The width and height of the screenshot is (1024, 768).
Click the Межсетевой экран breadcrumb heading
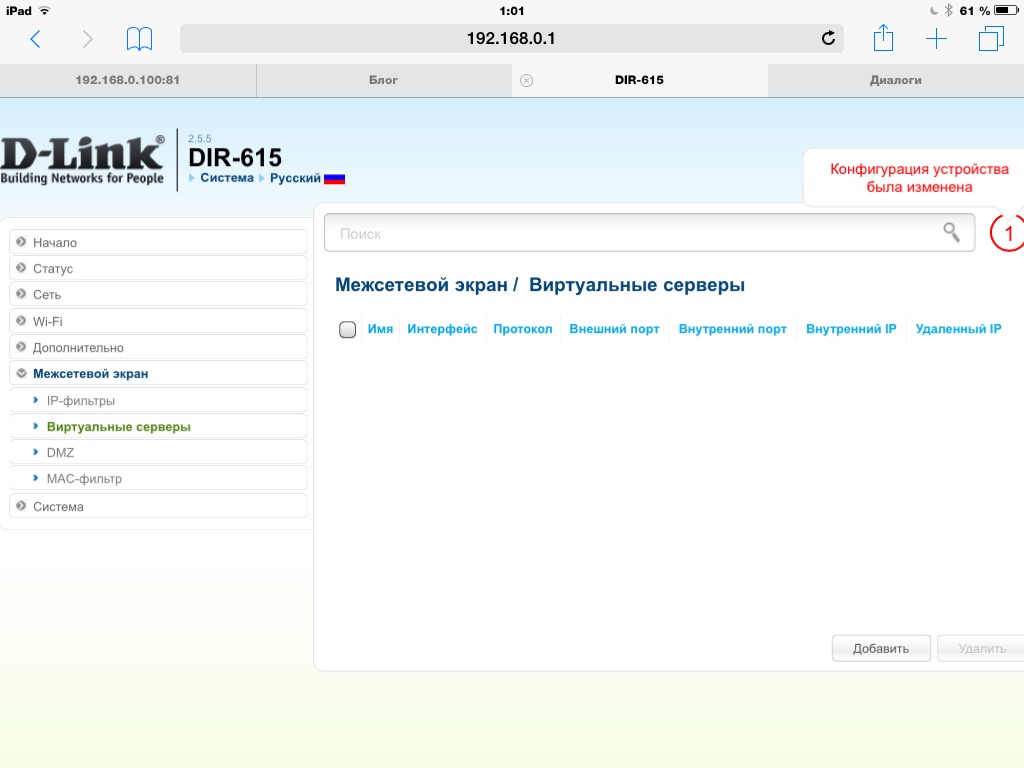(x=421, y=285)
